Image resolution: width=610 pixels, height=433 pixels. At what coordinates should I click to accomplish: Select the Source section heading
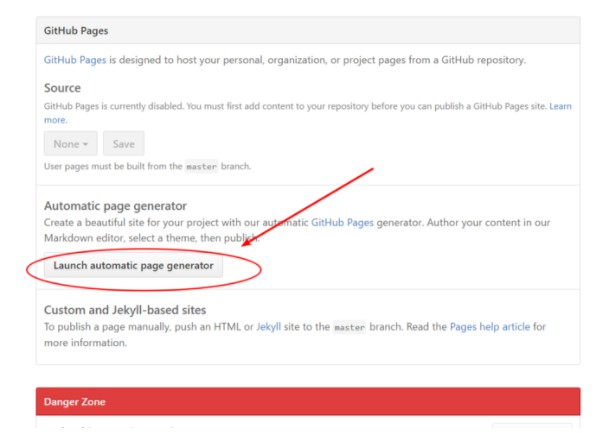(62, 88)
